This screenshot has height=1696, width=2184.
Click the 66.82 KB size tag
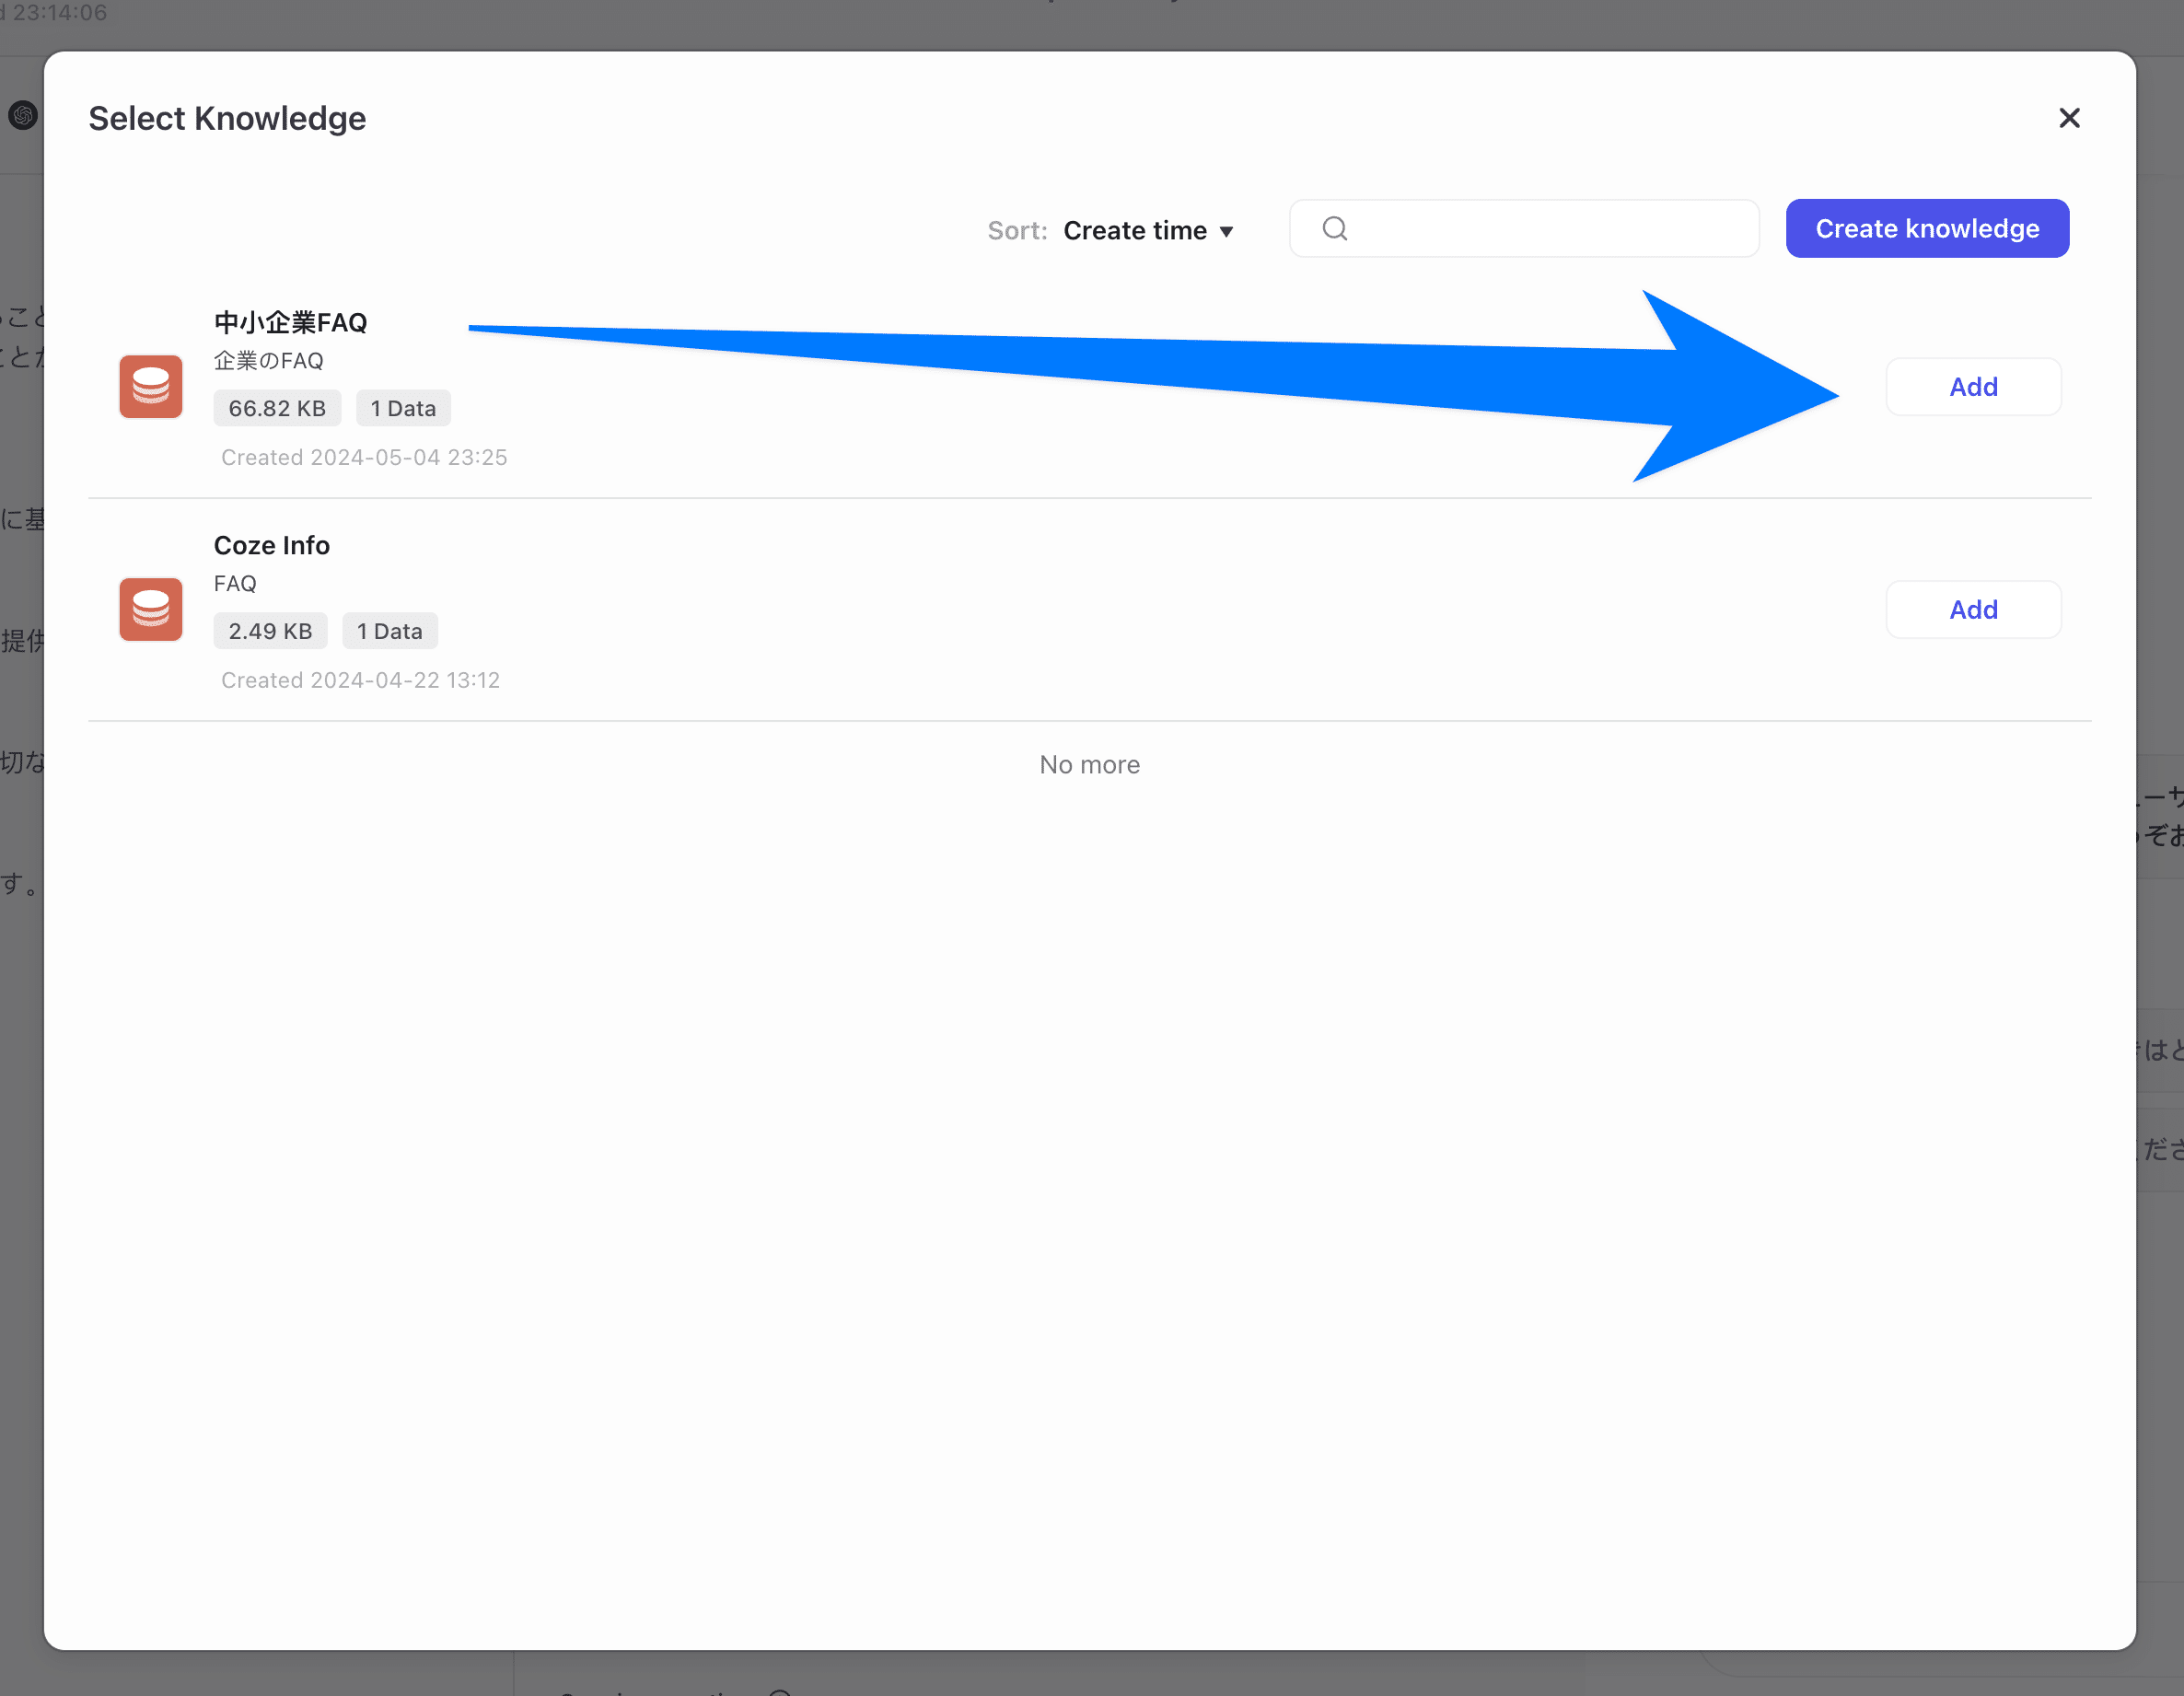(x=277, y=408)
